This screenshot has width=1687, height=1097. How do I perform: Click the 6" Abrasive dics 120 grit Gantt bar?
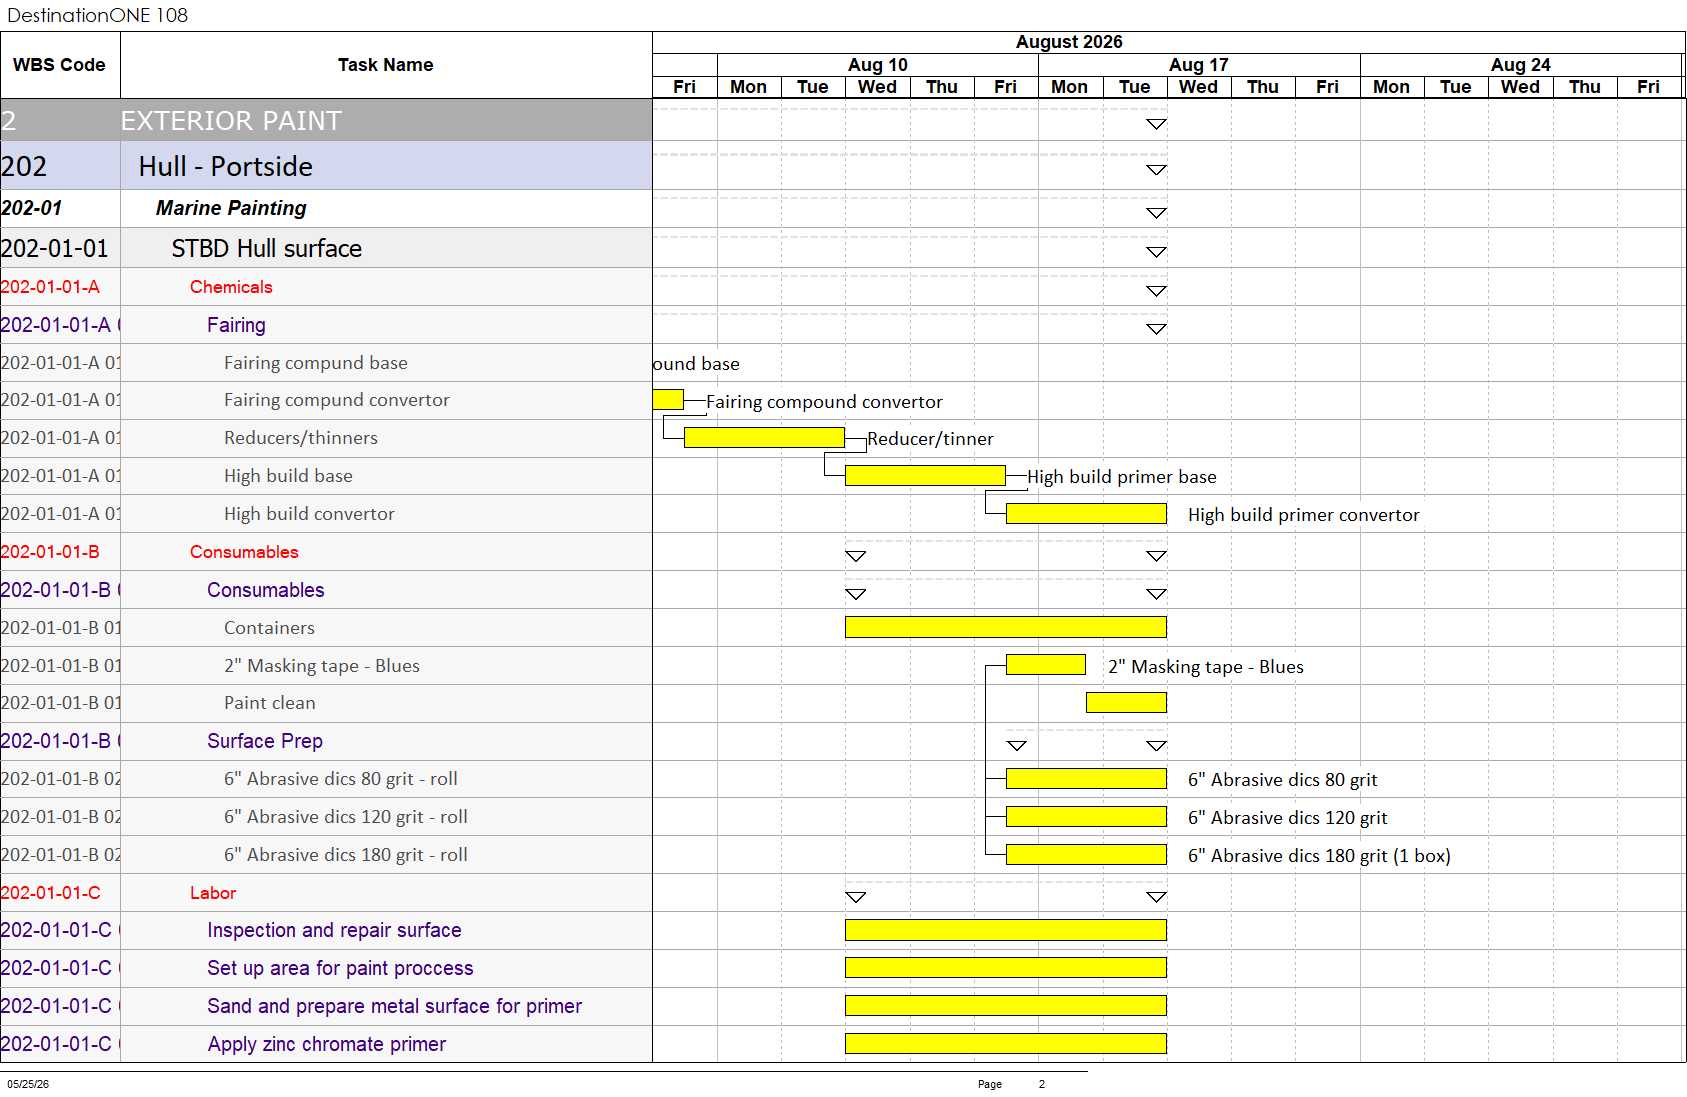(x=1086, y=816)
